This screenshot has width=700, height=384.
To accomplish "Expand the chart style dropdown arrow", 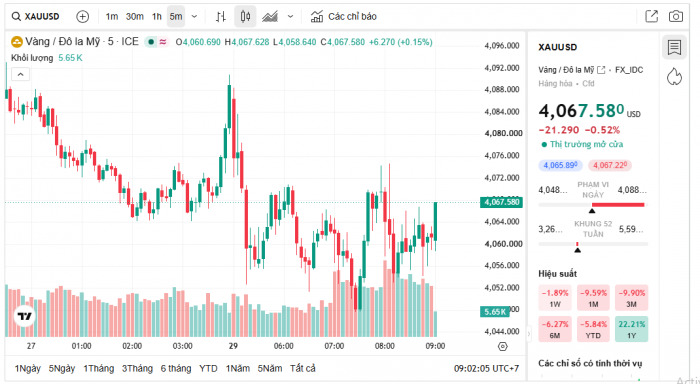I will tap(291, 17).
